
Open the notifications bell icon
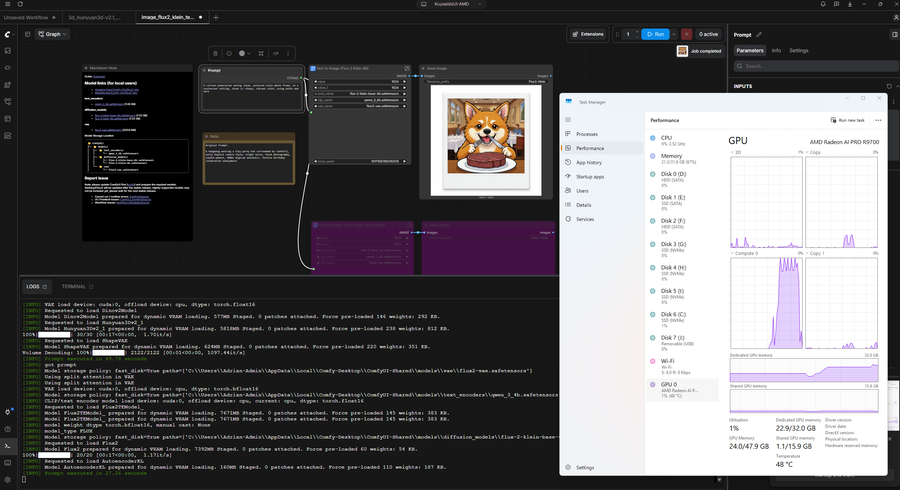[x=823, y=4]
